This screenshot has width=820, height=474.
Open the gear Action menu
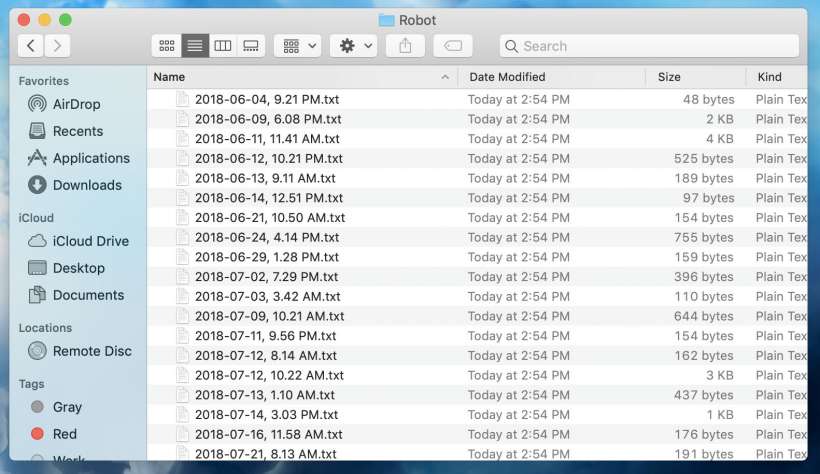click(355, 46)
